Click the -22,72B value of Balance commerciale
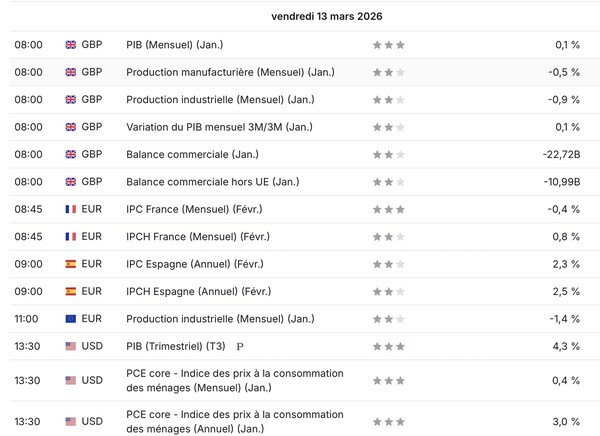This screenshot has height=436, width=600. (561, 155)
